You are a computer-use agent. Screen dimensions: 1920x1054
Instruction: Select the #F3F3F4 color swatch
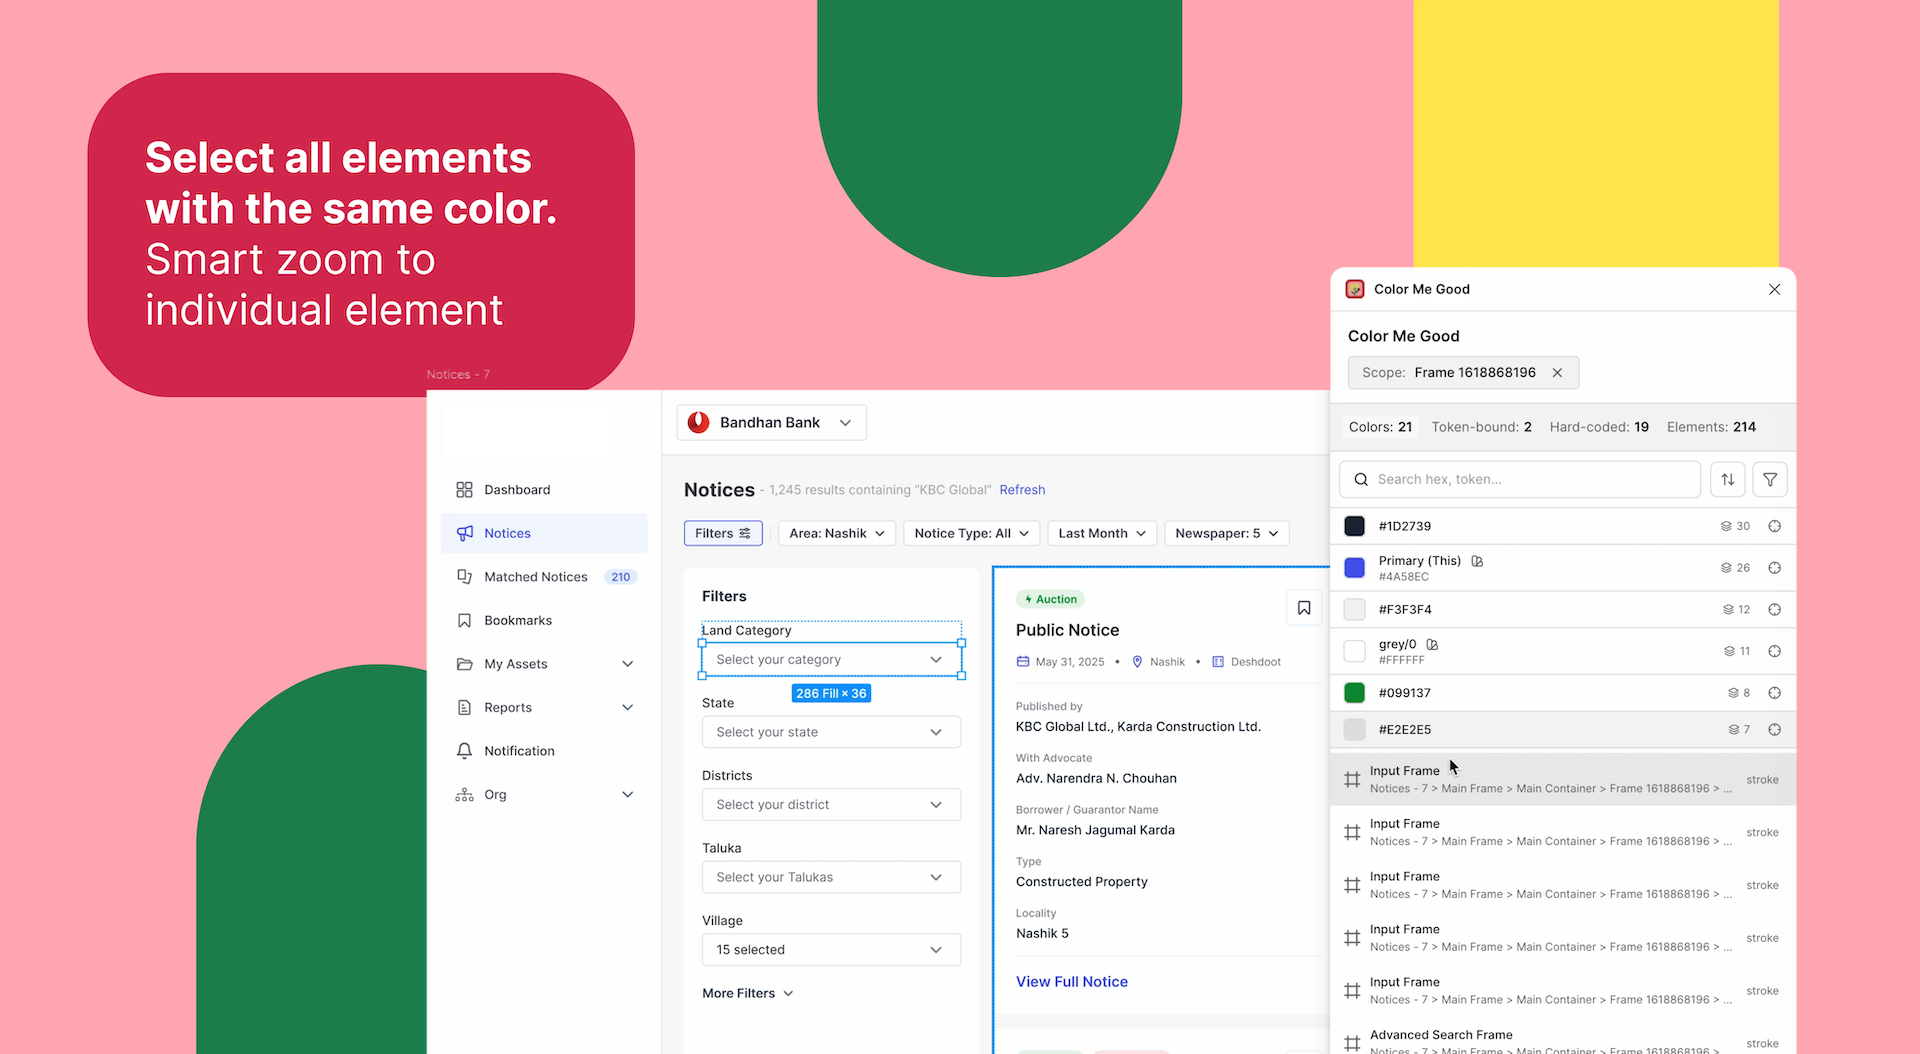tap(1354, 609)
